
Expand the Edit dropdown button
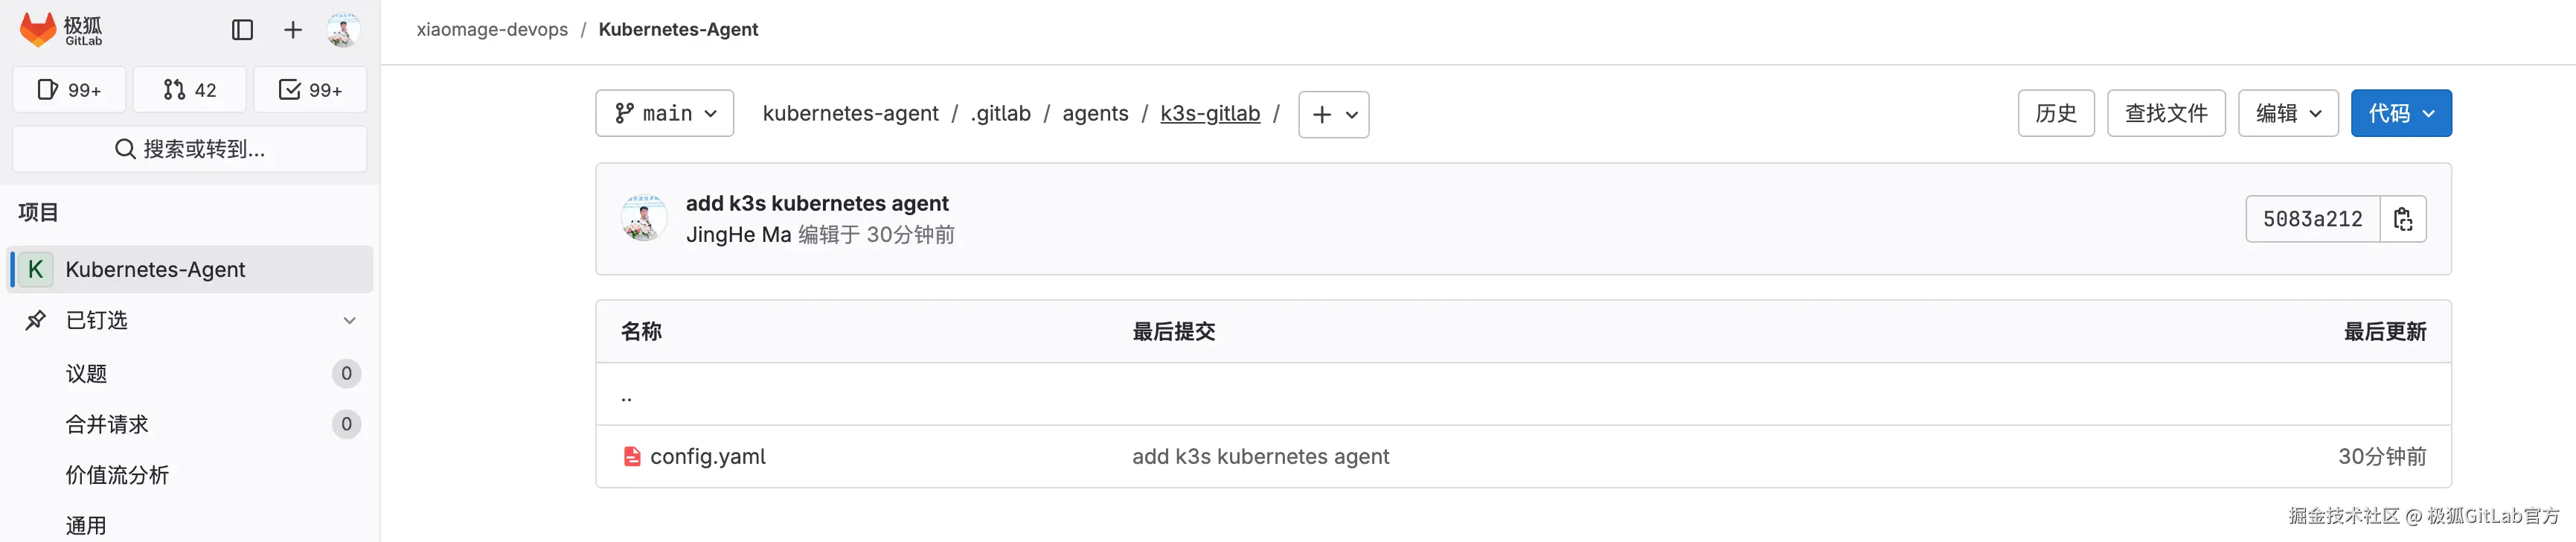pos(2287,113)
